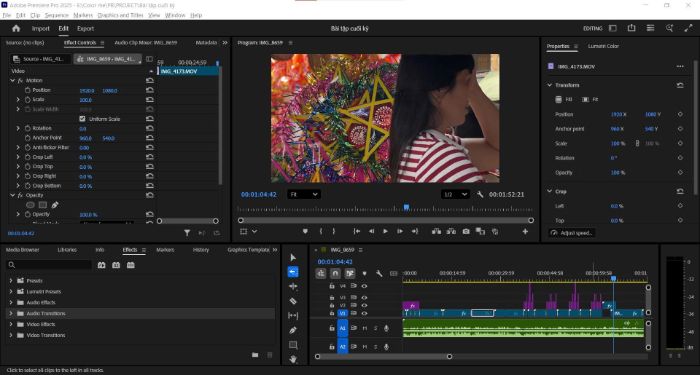The image size is (700, 375).
Task: Draw a rectangle opacity mask
Action: tap(43, 205)
